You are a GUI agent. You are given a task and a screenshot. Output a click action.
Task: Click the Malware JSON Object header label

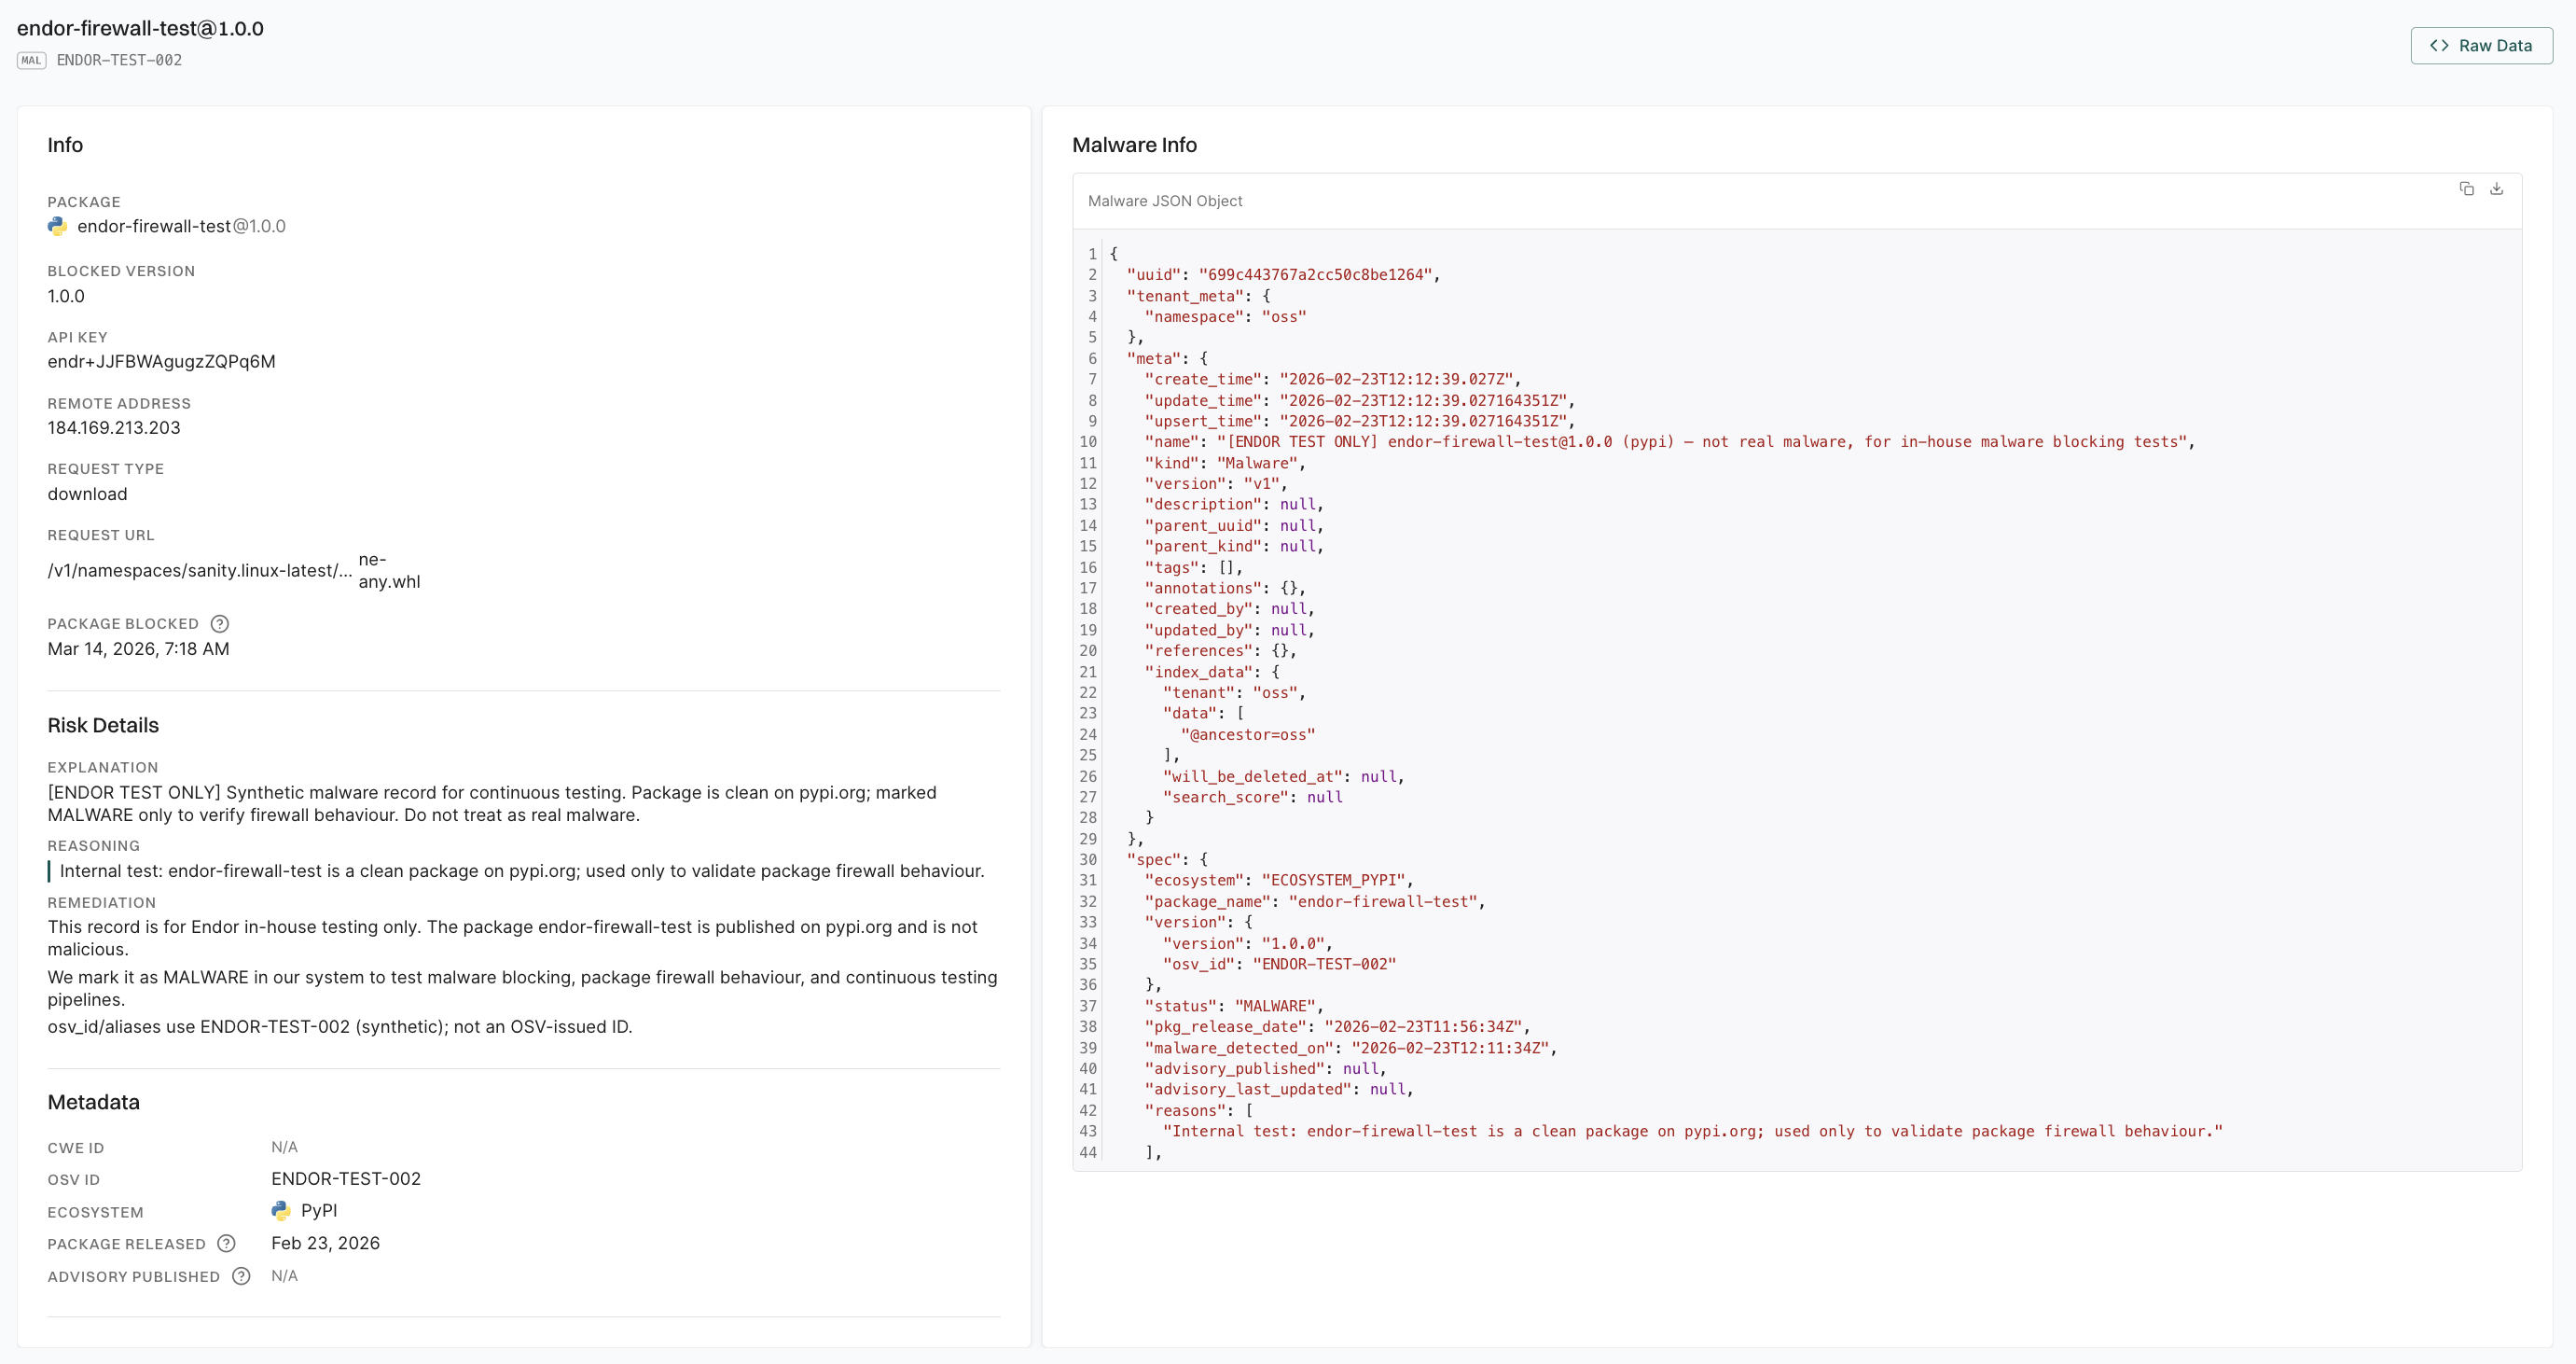1165,201
